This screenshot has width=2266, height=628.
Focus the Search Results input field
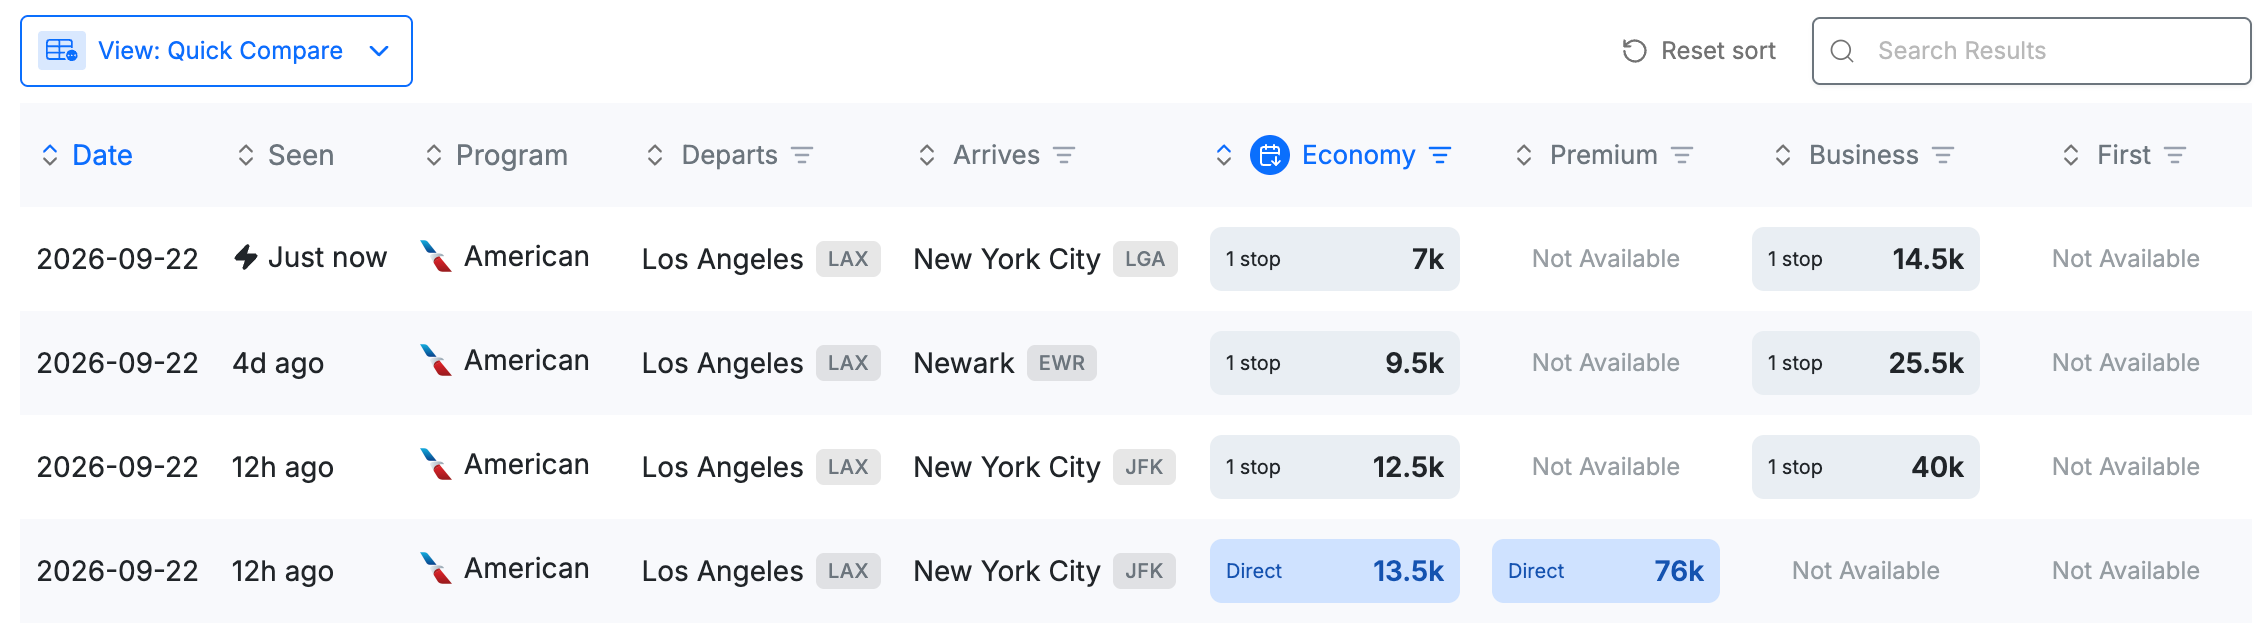[2032, 51]
